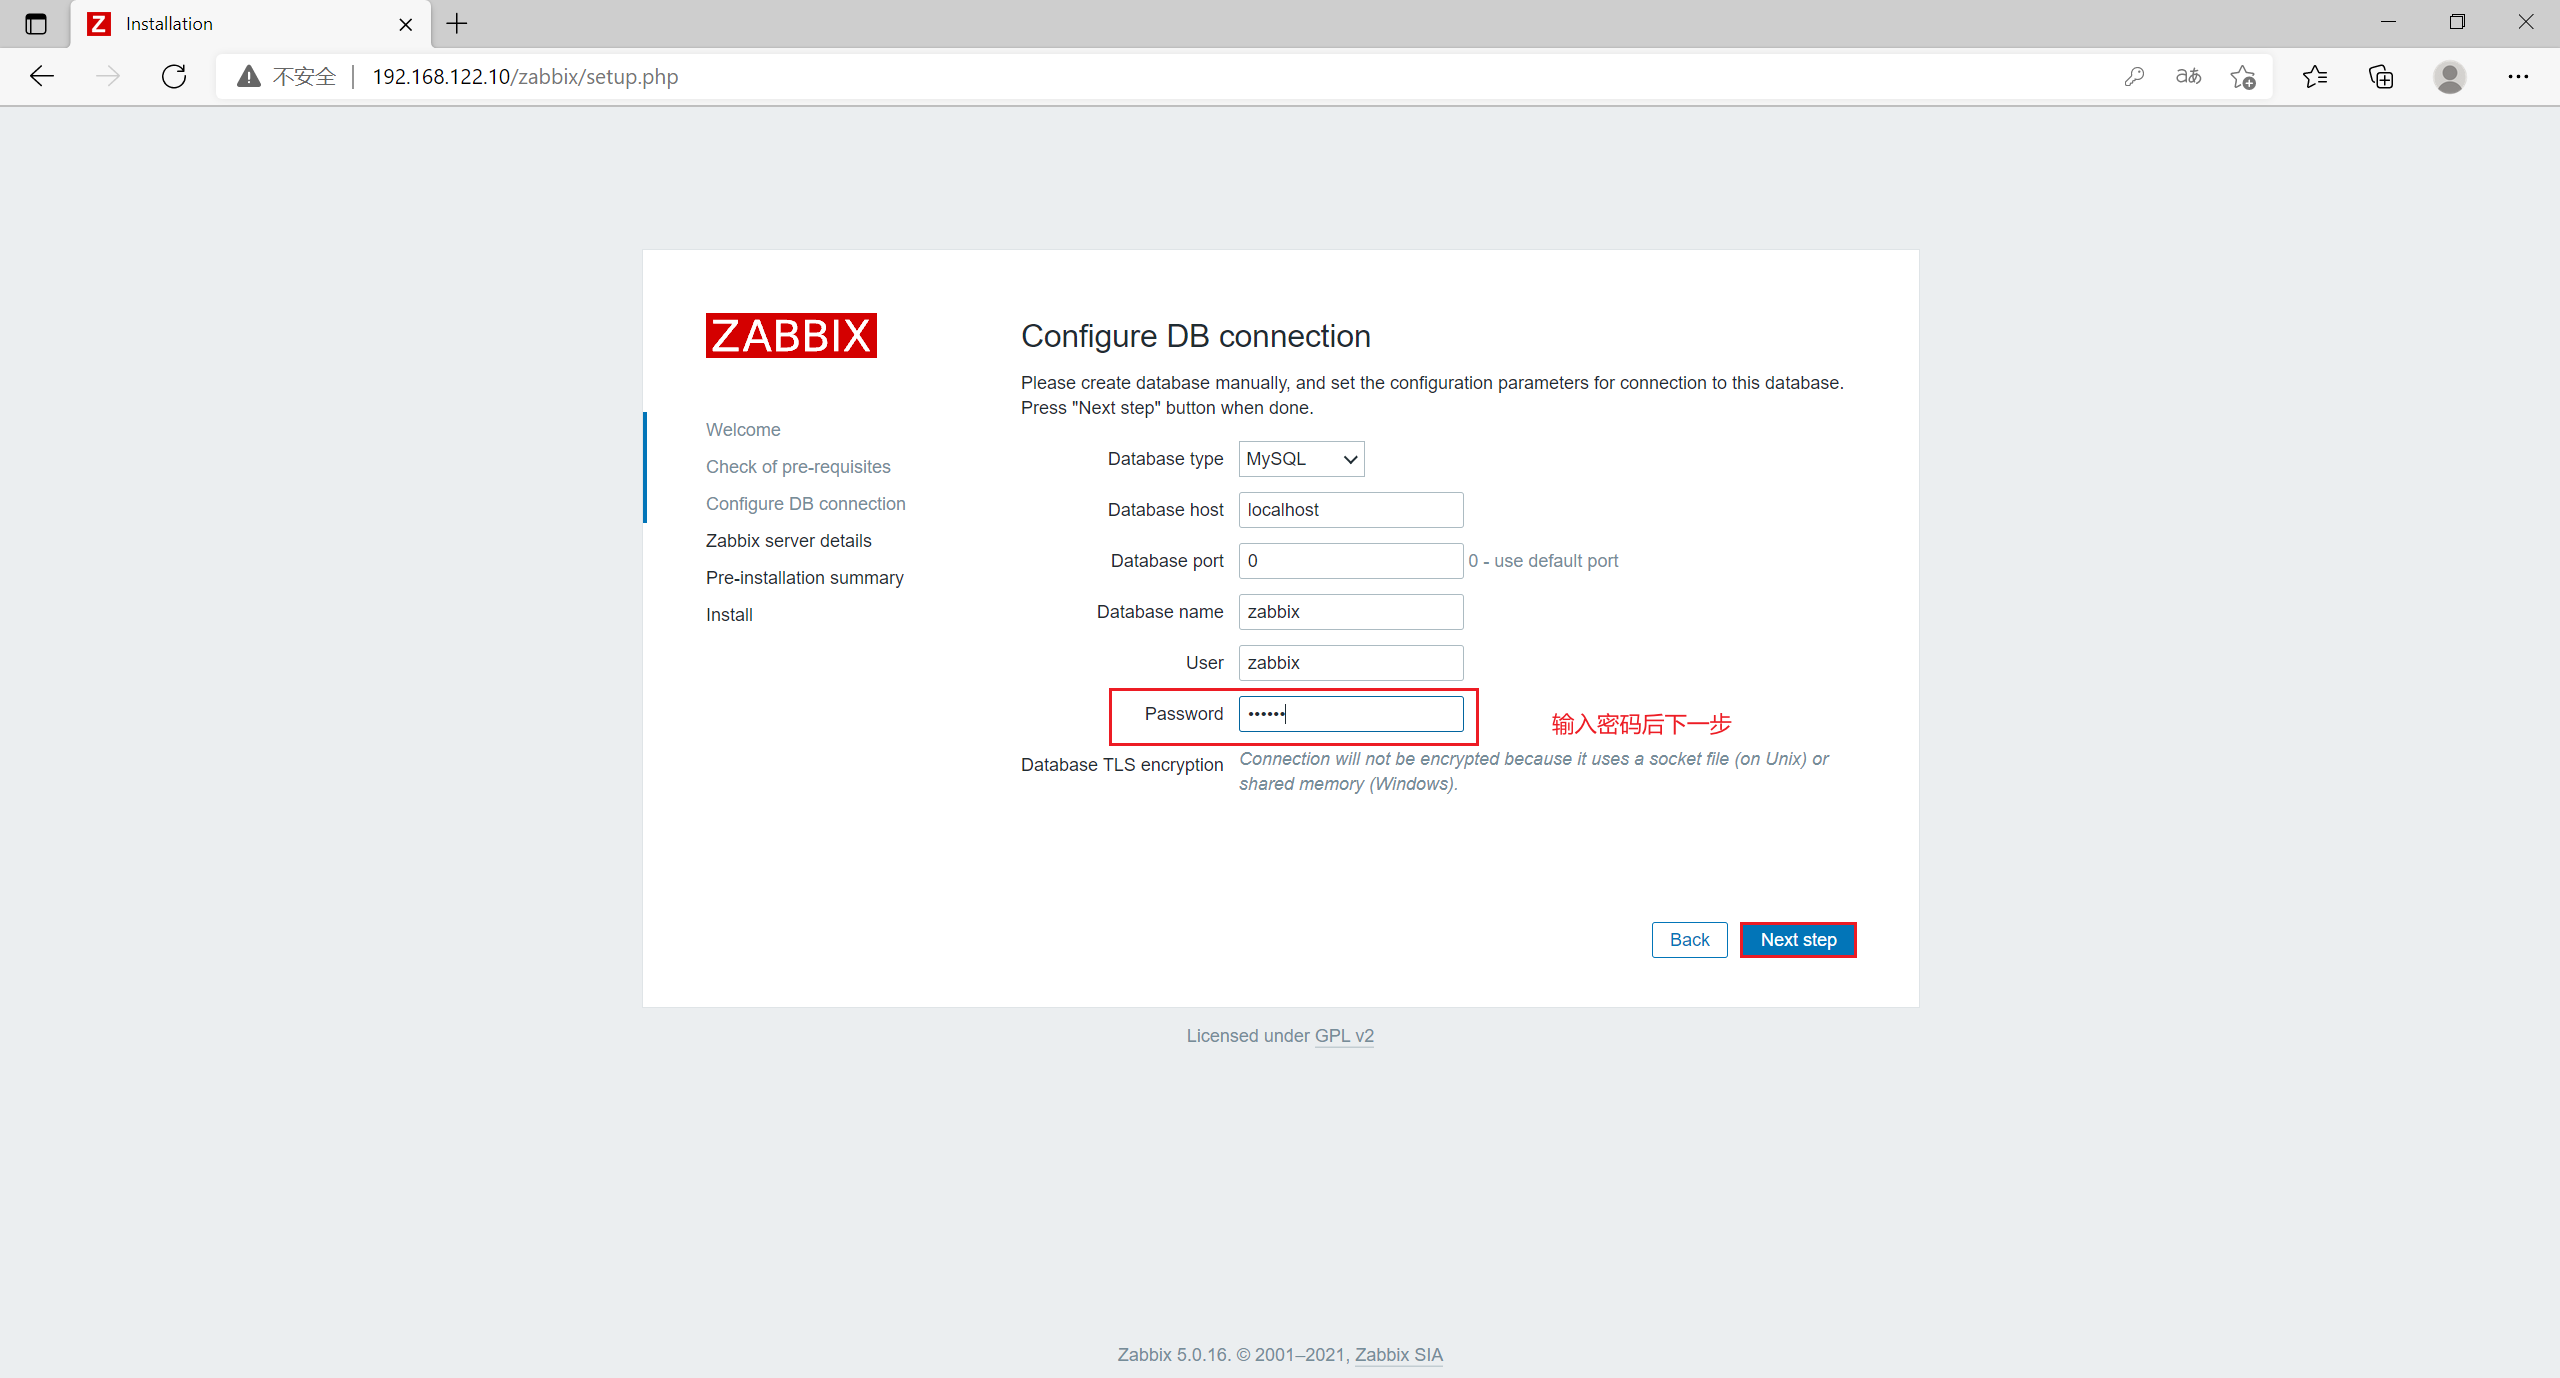
Task: Select the Installation browser tab
Action: (250, 23)
